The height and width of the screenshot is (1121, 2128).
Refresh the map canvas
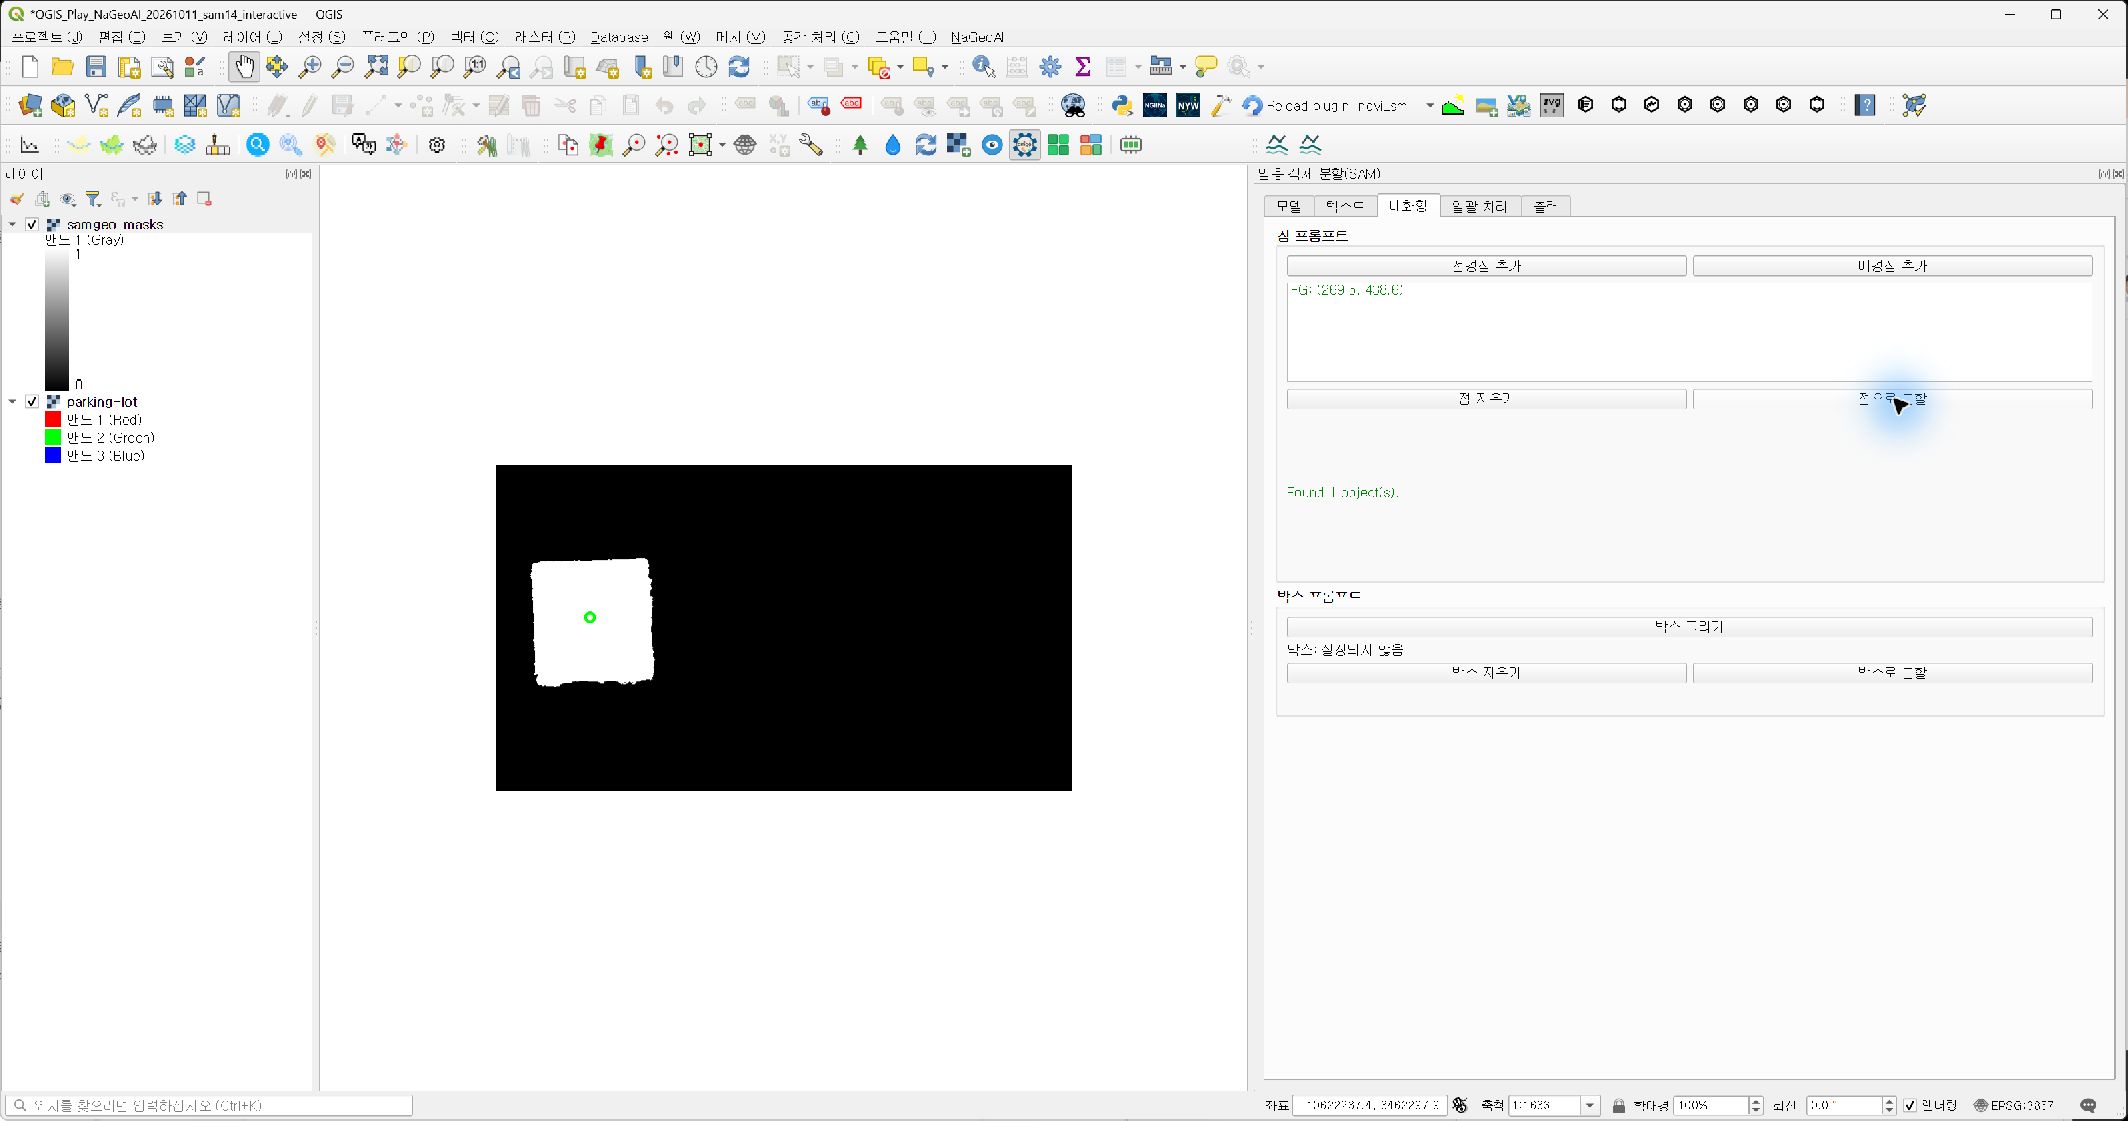pos(739,67)
